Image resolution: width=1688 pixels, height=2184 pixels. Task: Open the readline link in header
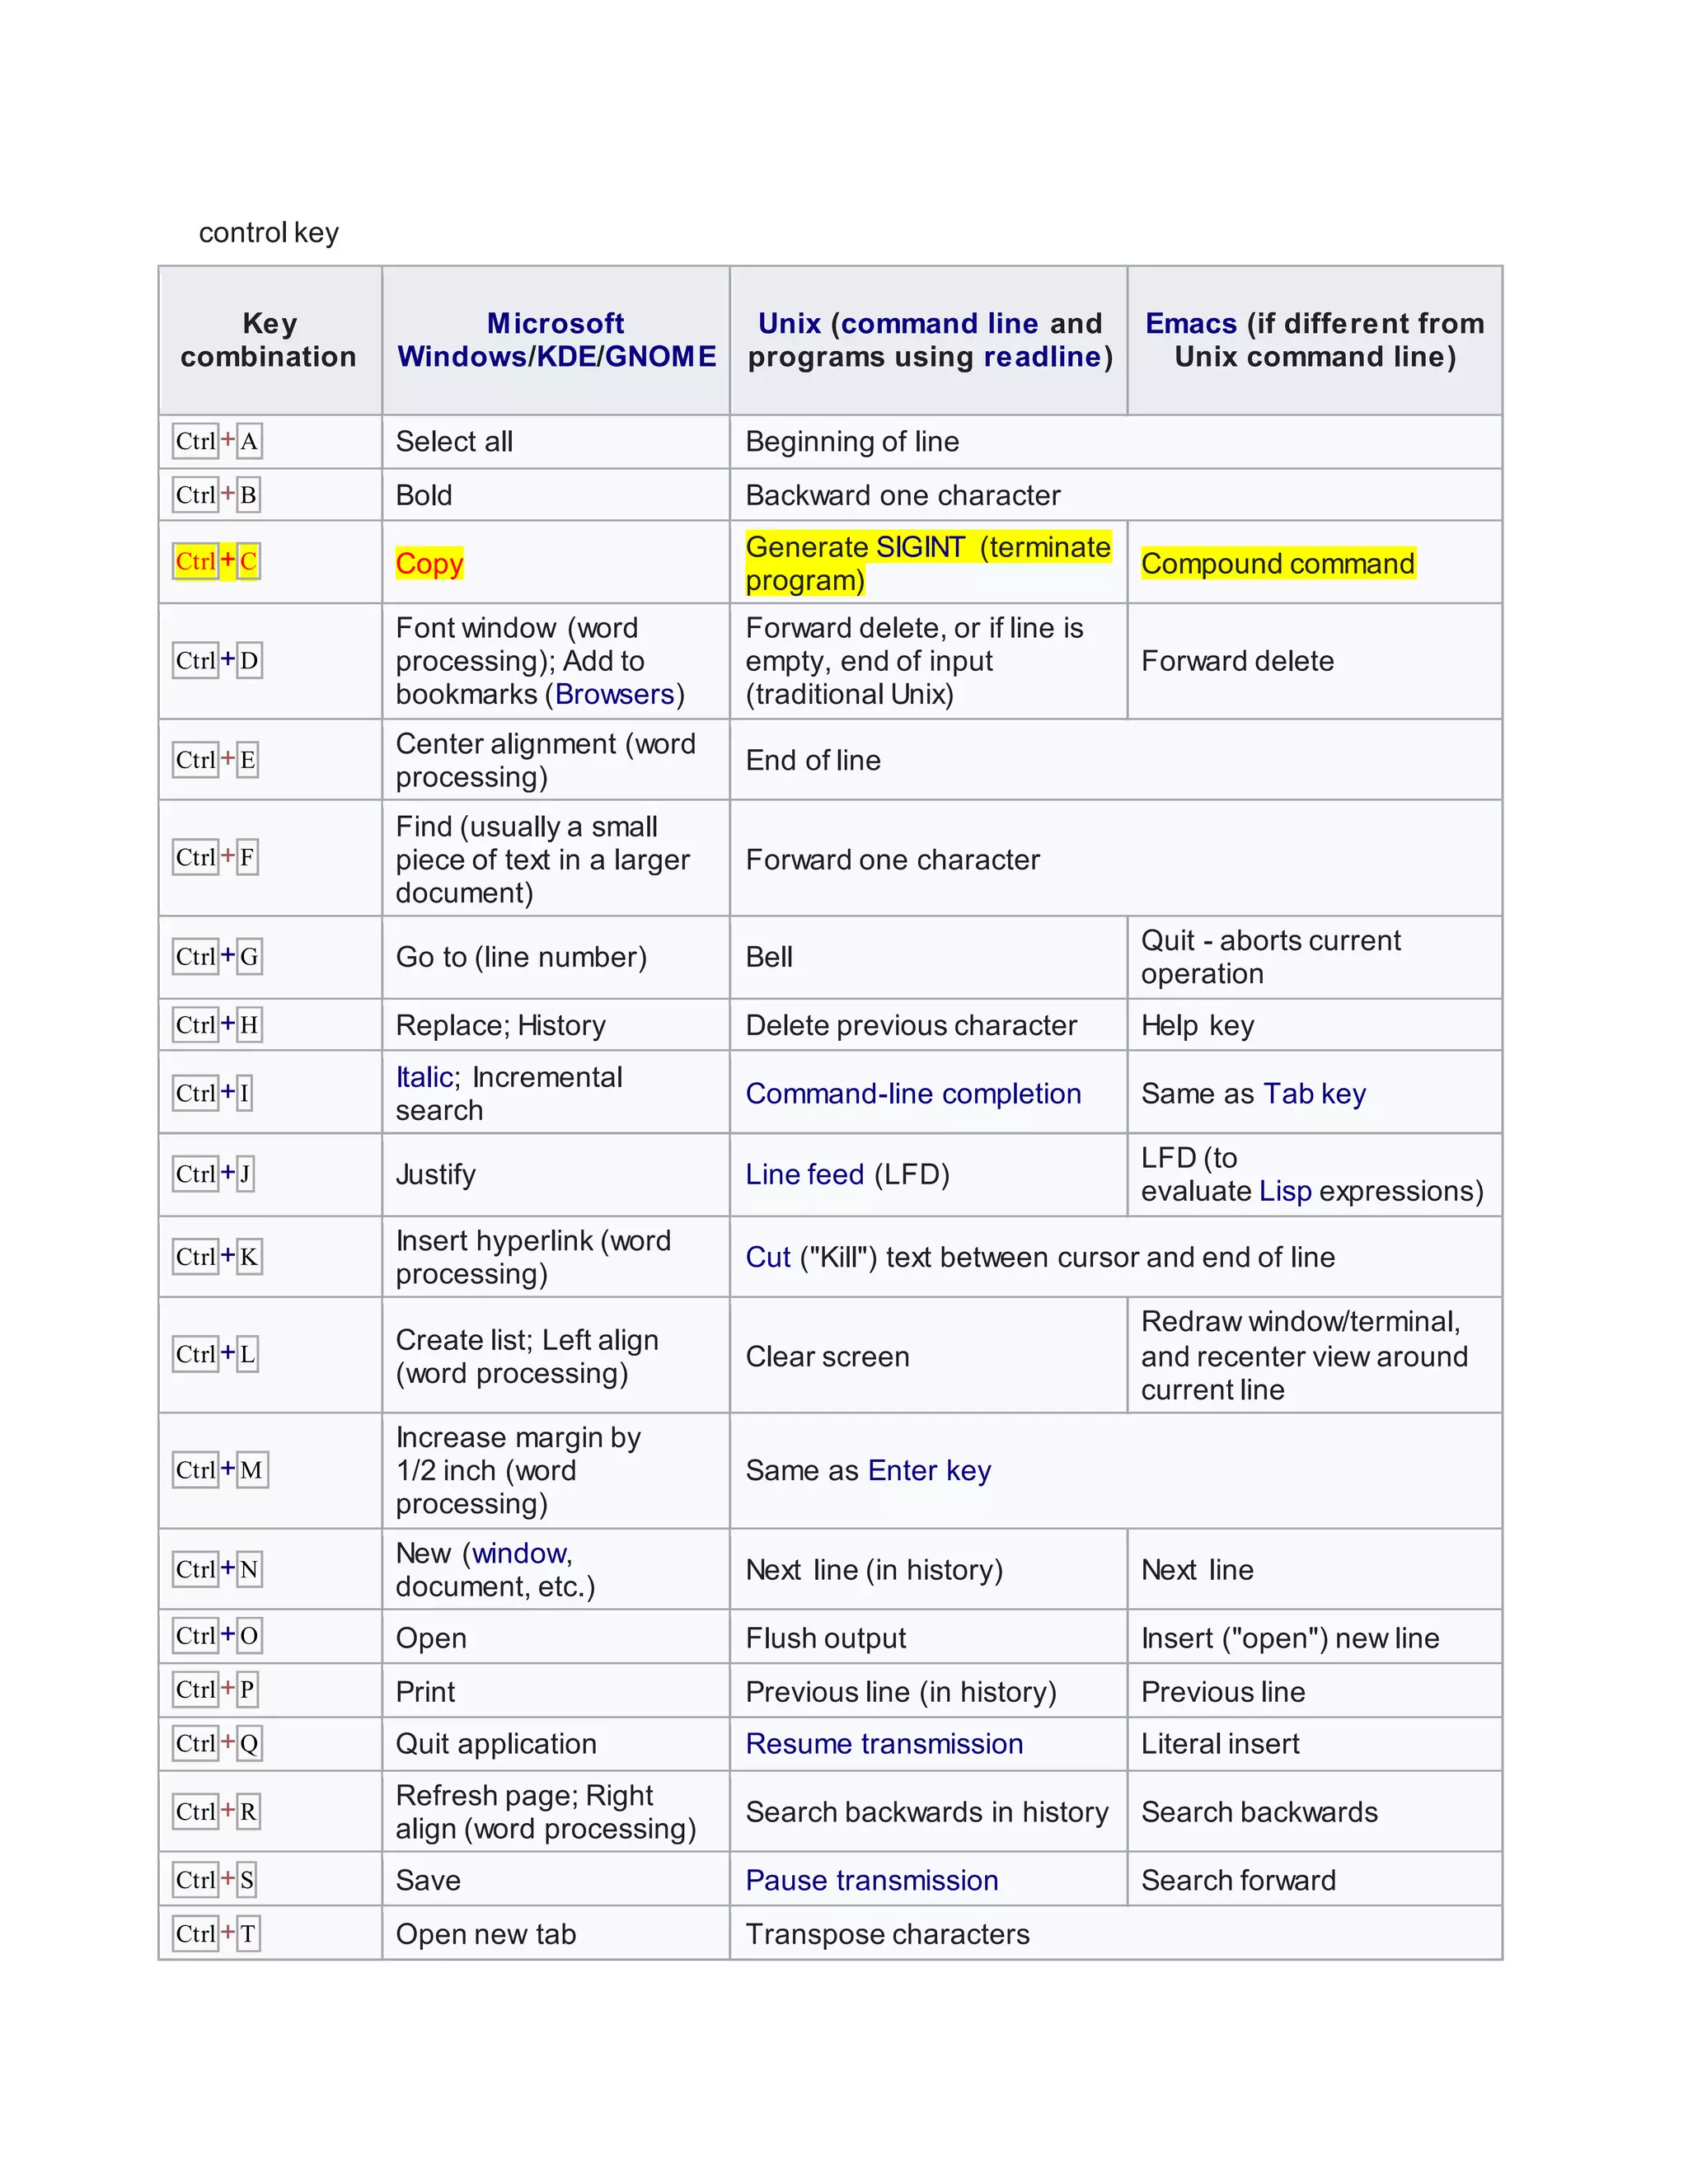(1042, 357)
